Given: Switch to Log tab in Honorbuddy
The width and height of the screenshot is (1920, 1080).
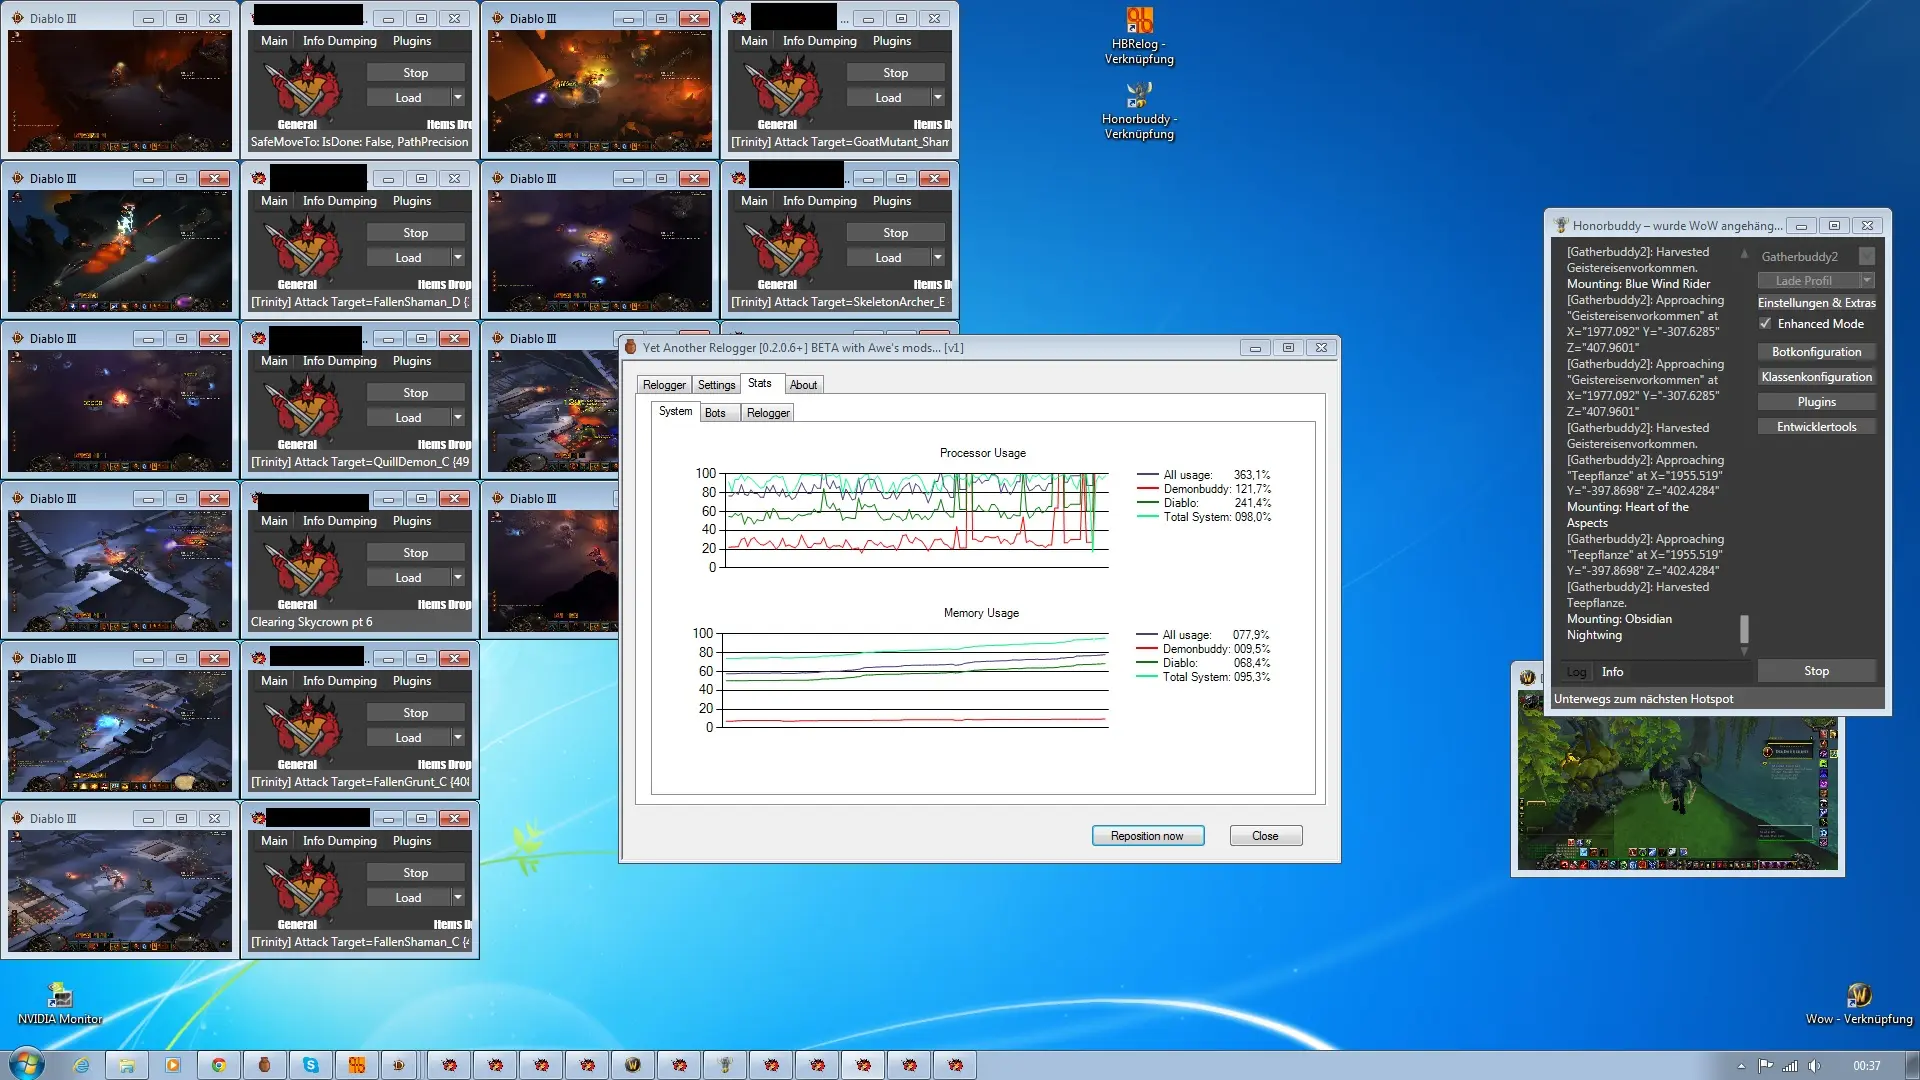Looking at the screenshot, I should (1576, 672).
